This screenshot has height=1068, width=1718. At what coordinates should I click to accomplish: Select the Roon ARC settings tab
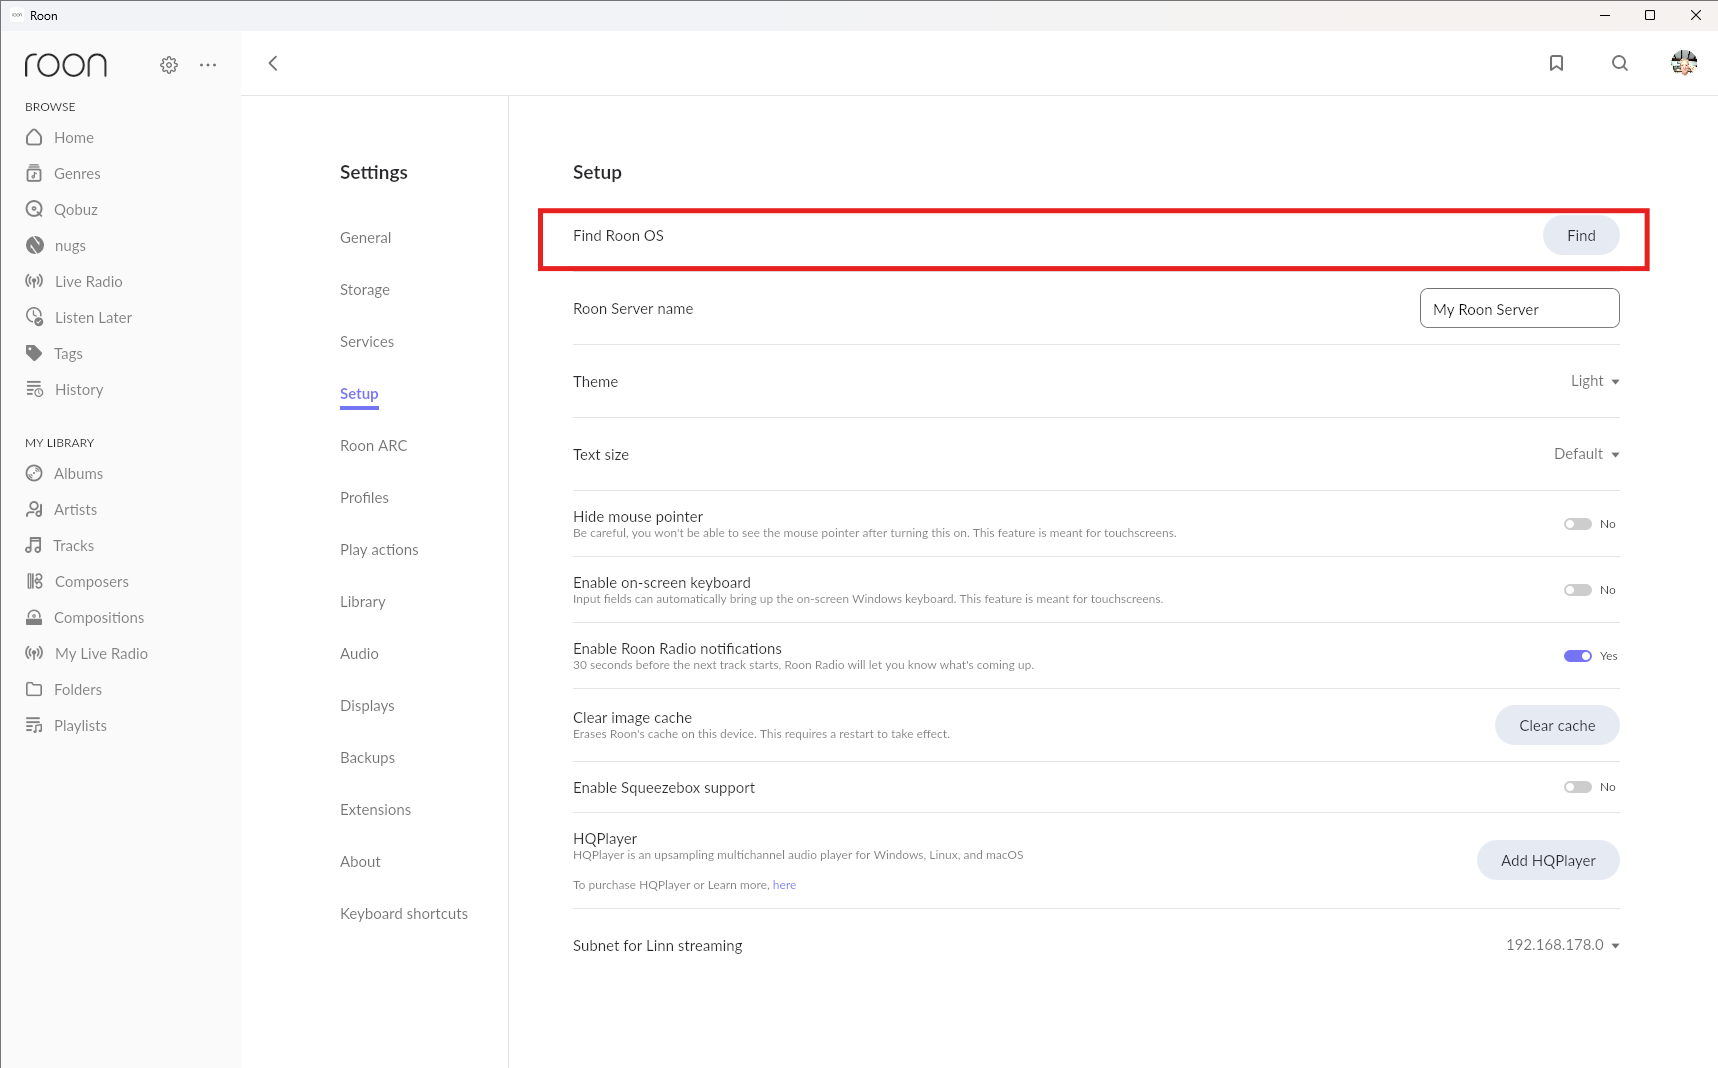(373, 446)
